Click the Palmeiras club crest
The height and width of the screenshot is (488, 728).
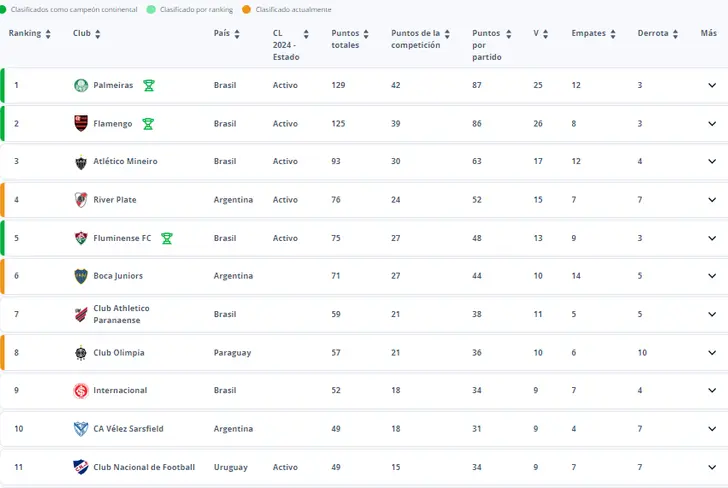coord(81,85)
